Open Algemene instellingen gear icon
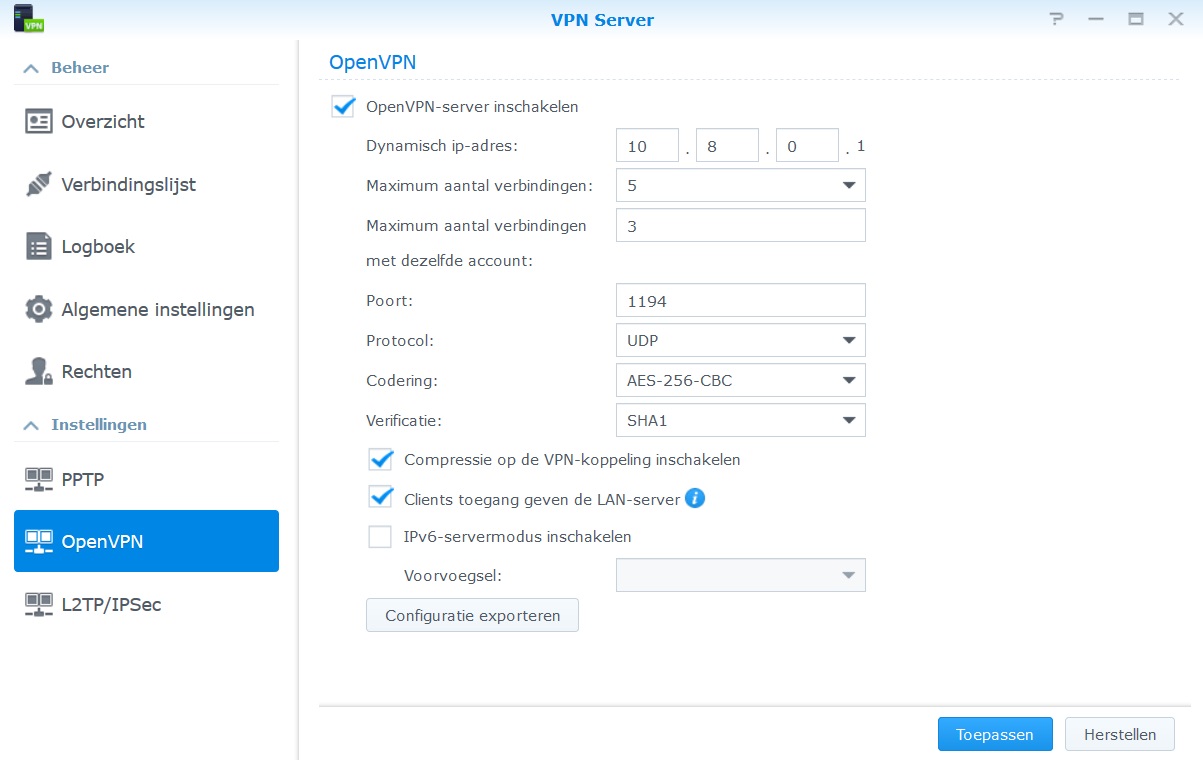This screenshot has width=1203, height=760. click(x=39, y=310)
